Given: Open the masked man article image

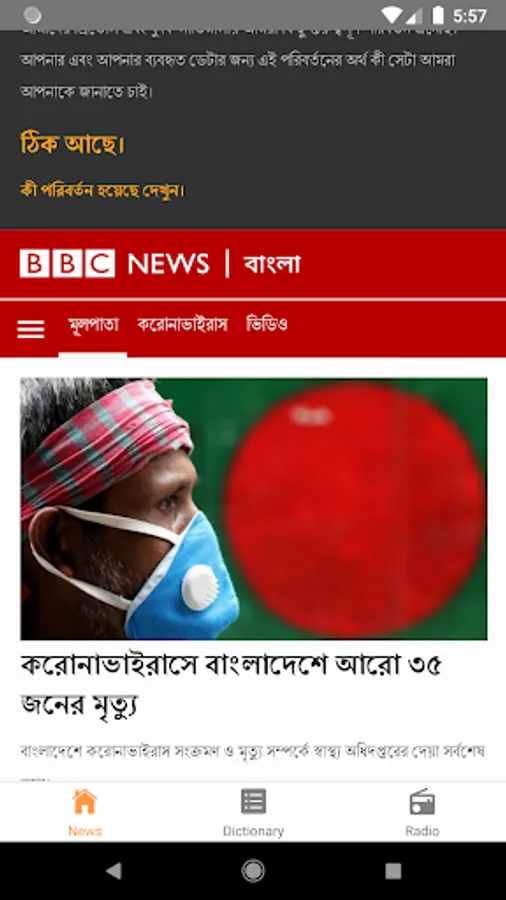Looking at the screenshot, I should (x=254, y=509).
